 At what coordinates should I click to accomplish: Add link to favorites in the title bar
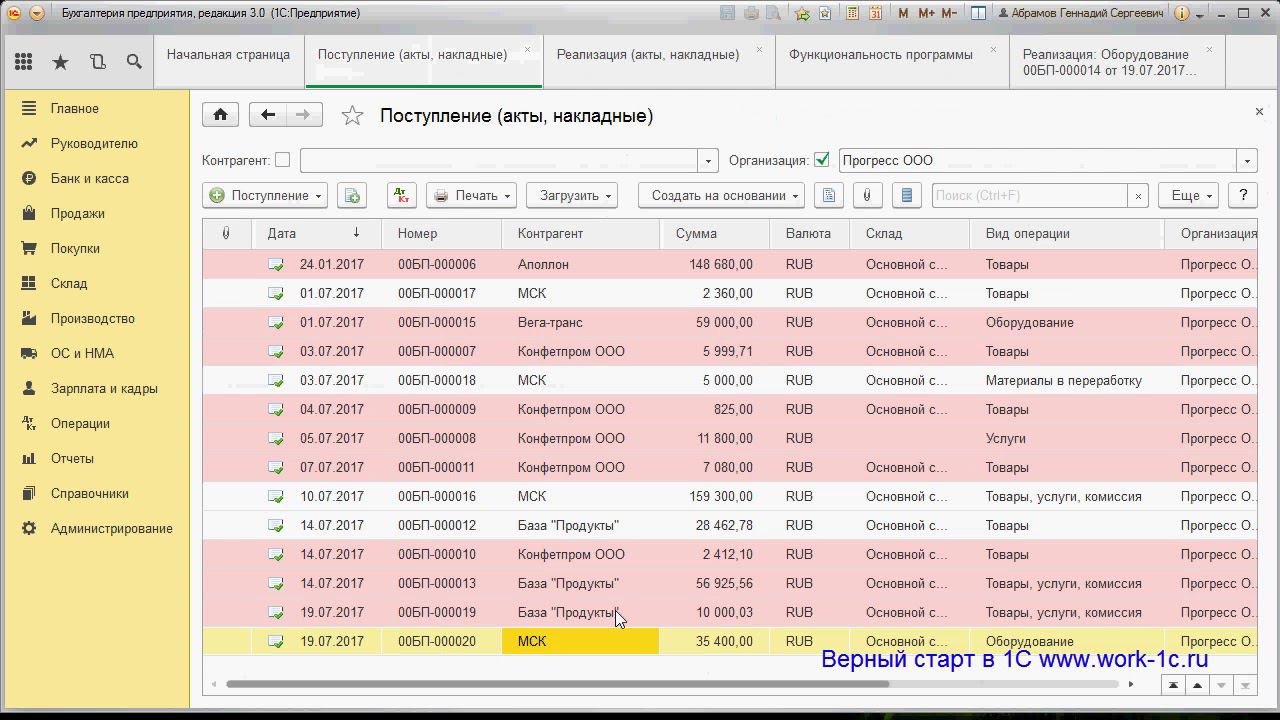[x=802, y=13]
